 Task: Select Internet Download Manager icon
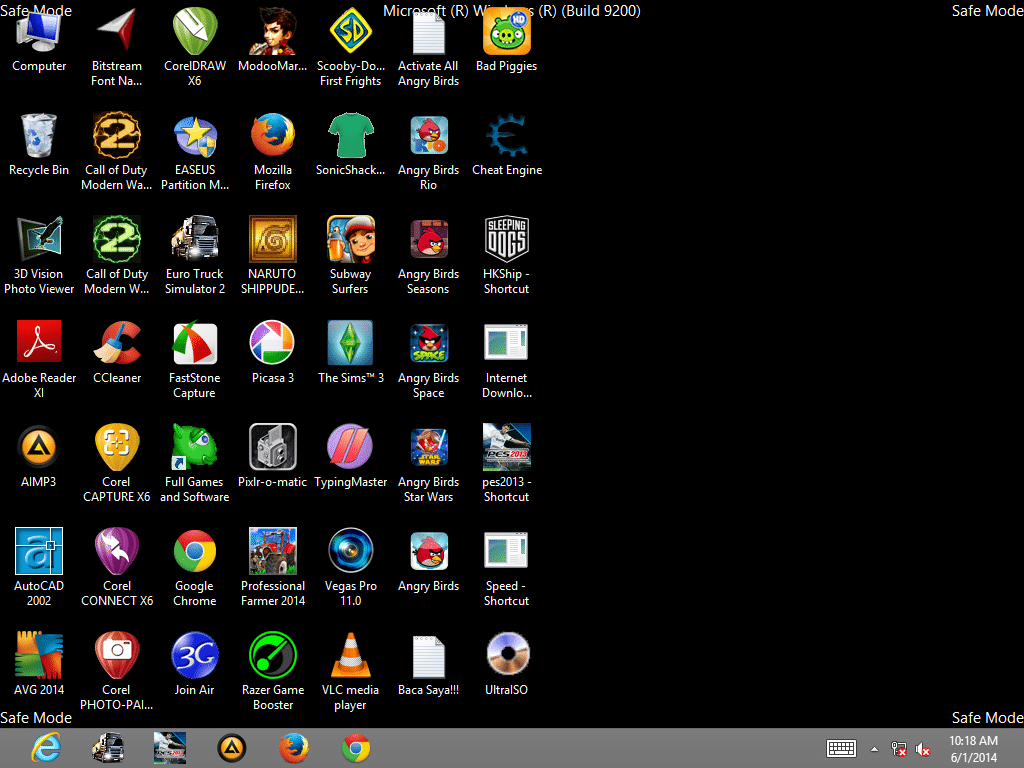(507, 343)
